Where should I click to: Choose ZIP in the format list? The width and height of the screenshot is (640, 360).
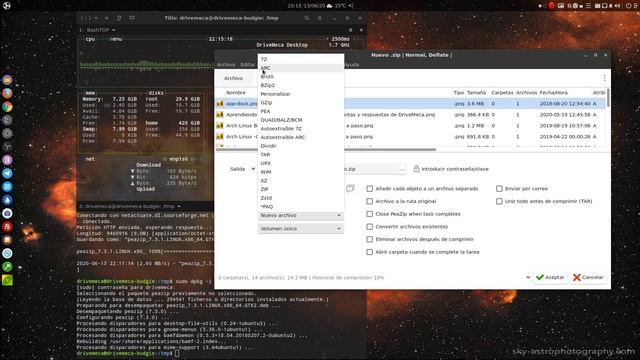[x=300, y=189]
